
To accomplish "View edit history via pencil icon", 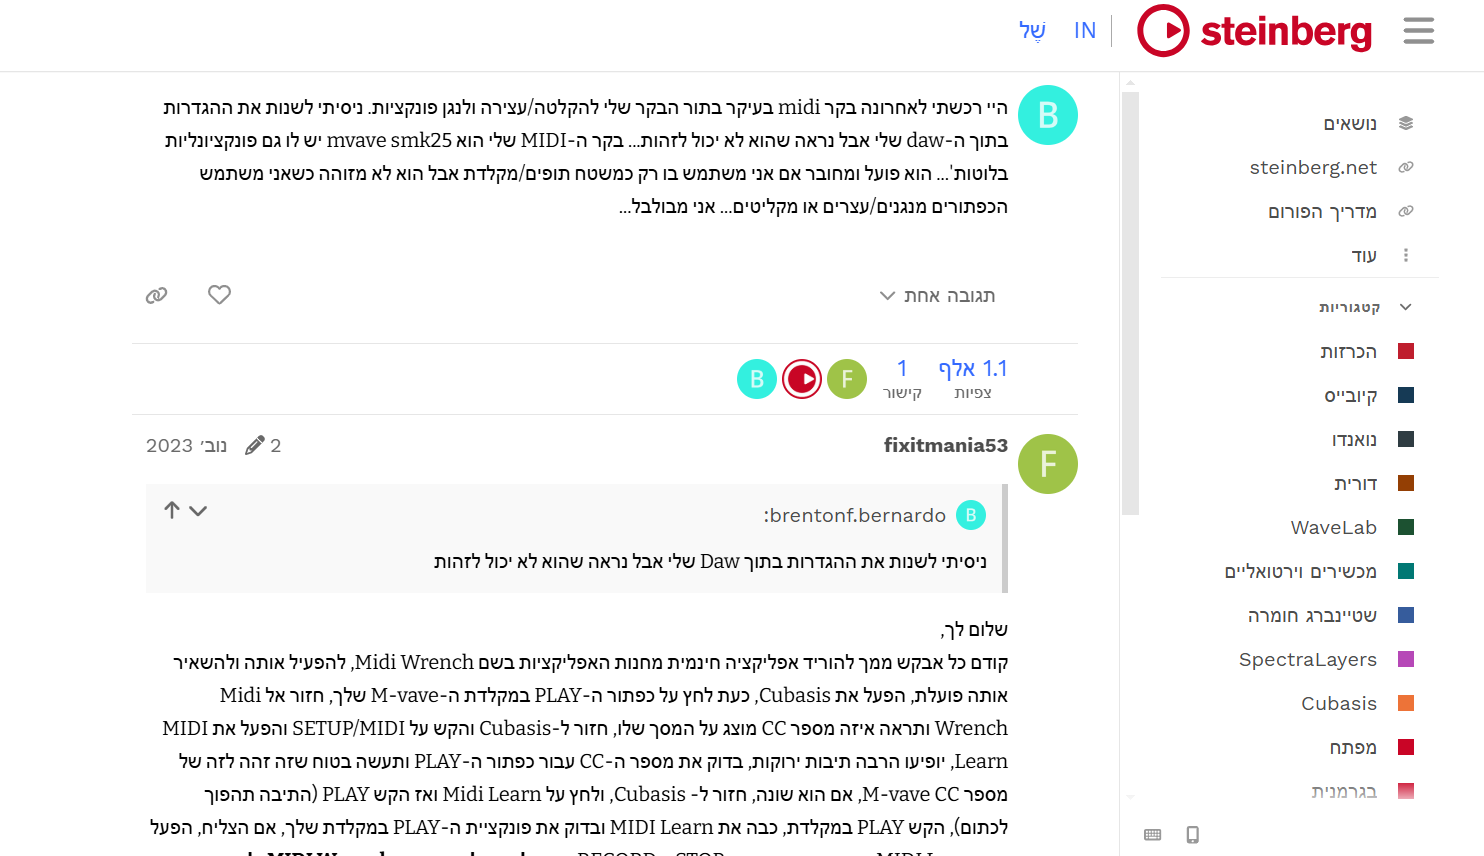I will pos(263,445).
